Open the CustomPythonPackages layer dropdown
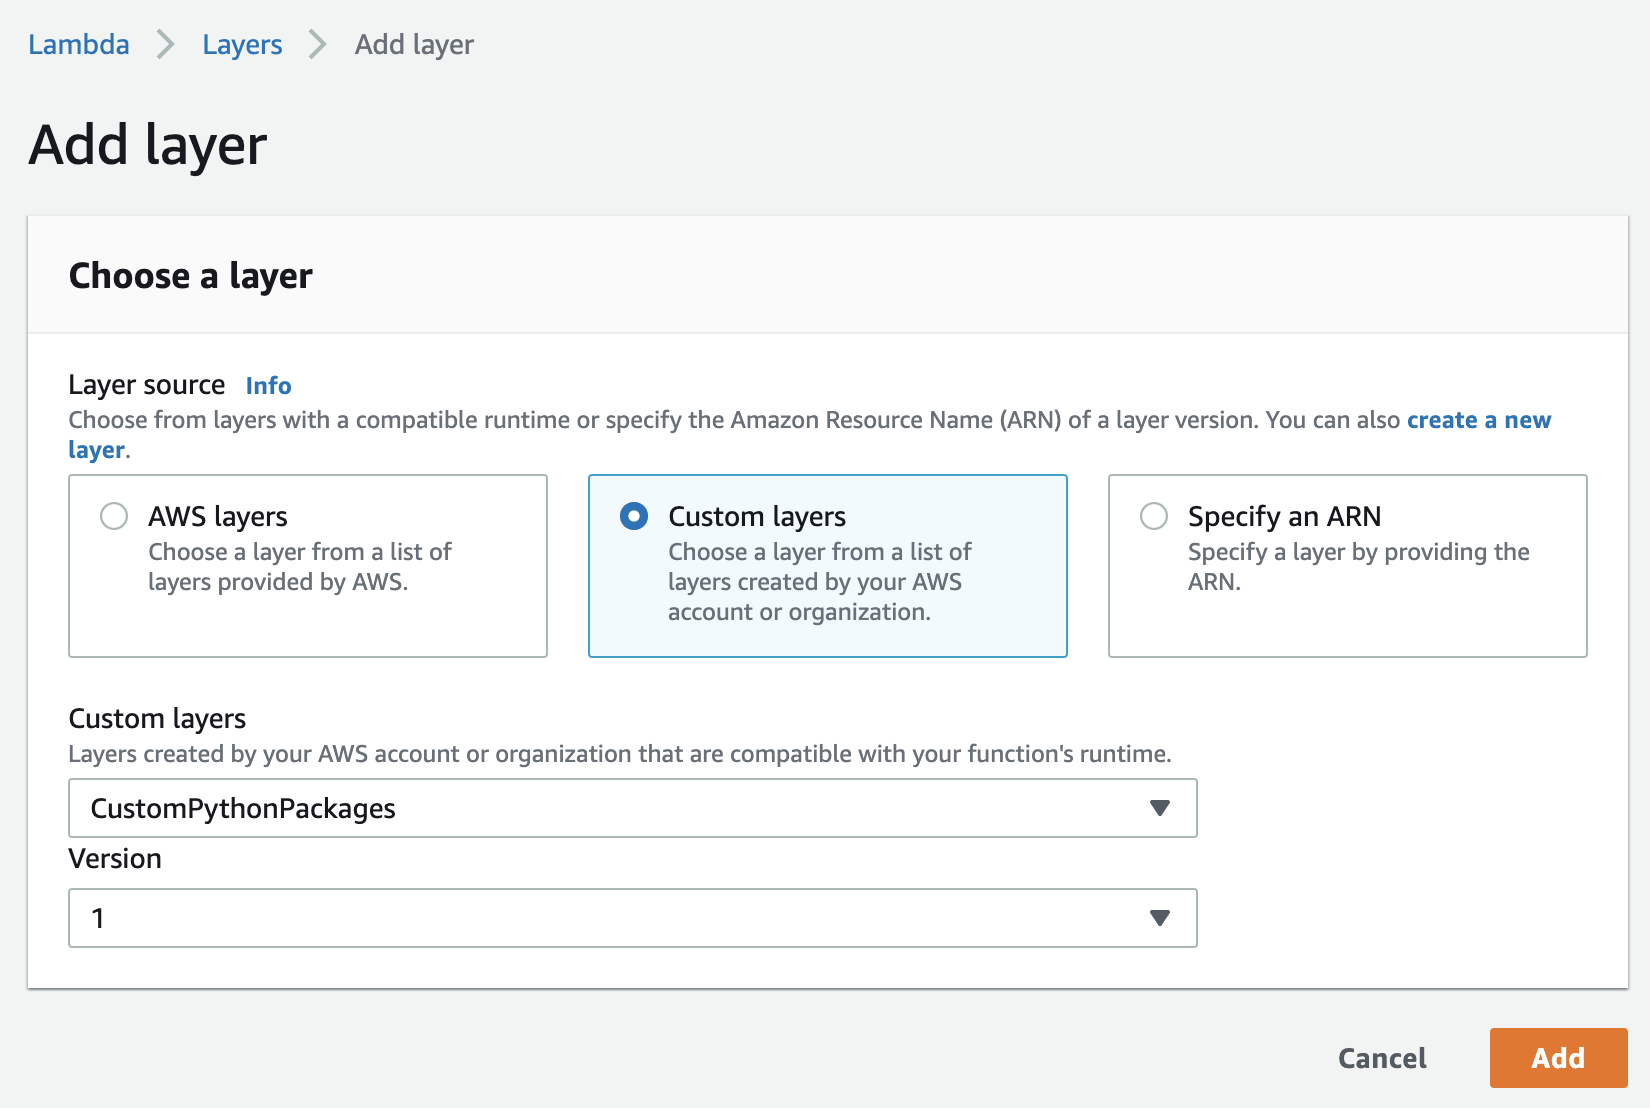 click(620, 808)
